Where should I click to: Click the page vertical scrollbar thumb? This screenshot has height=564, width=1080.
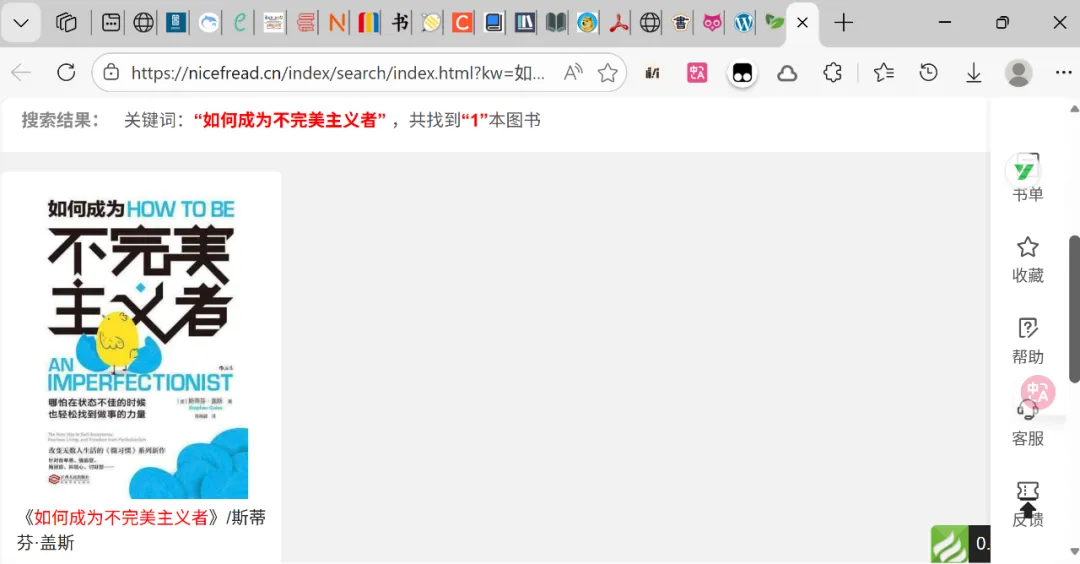tap(1074, 309)
